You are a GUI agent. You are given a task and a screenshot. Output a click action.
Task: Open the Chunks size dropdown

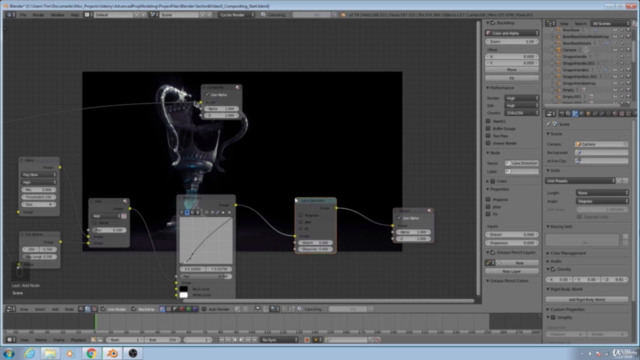coord(522,113)
